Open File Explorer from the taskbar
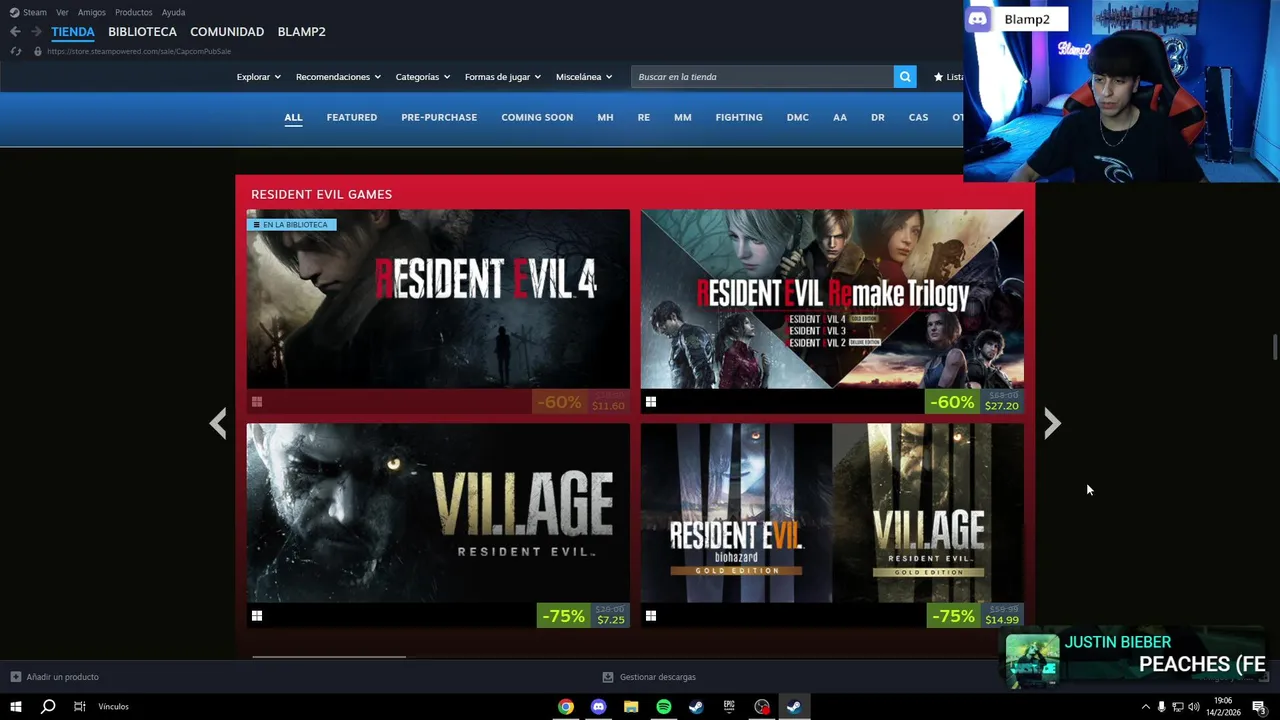Screen dimensions: 1280x720 tap(631, 707)
